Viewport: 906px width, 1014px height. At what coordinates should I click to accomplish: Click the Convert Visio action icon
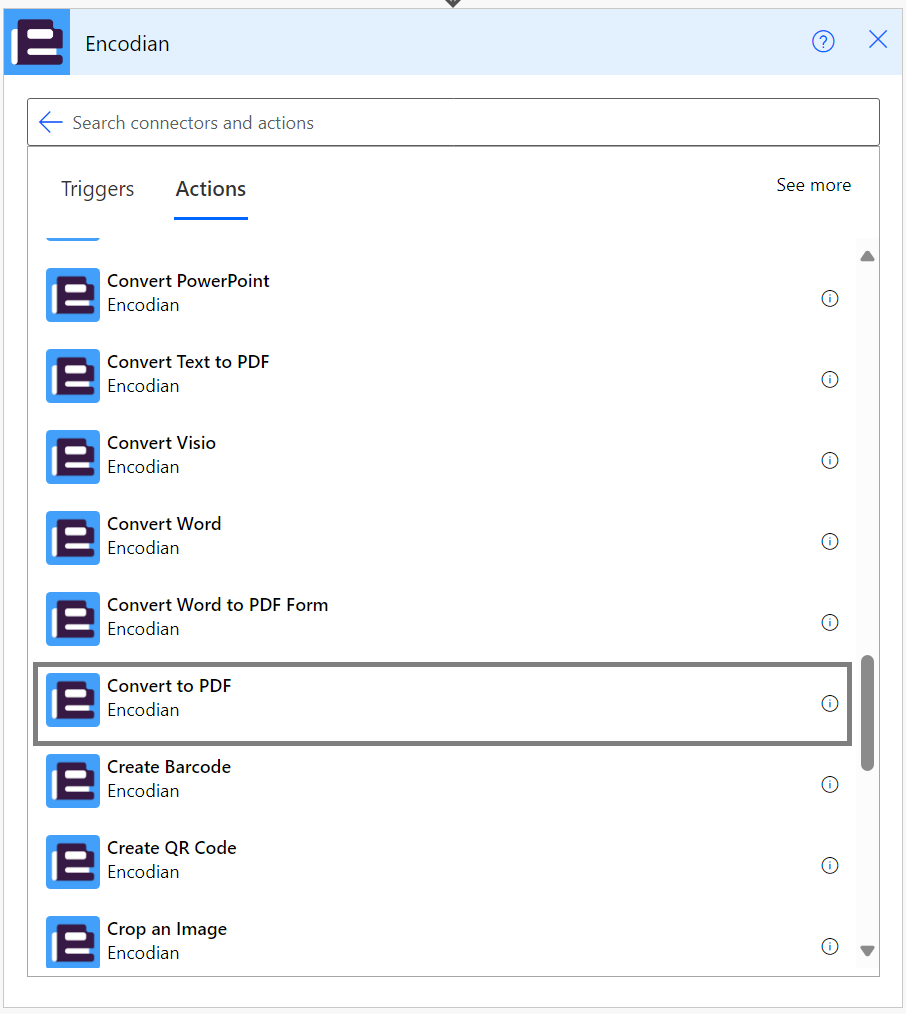coord(73,457)
